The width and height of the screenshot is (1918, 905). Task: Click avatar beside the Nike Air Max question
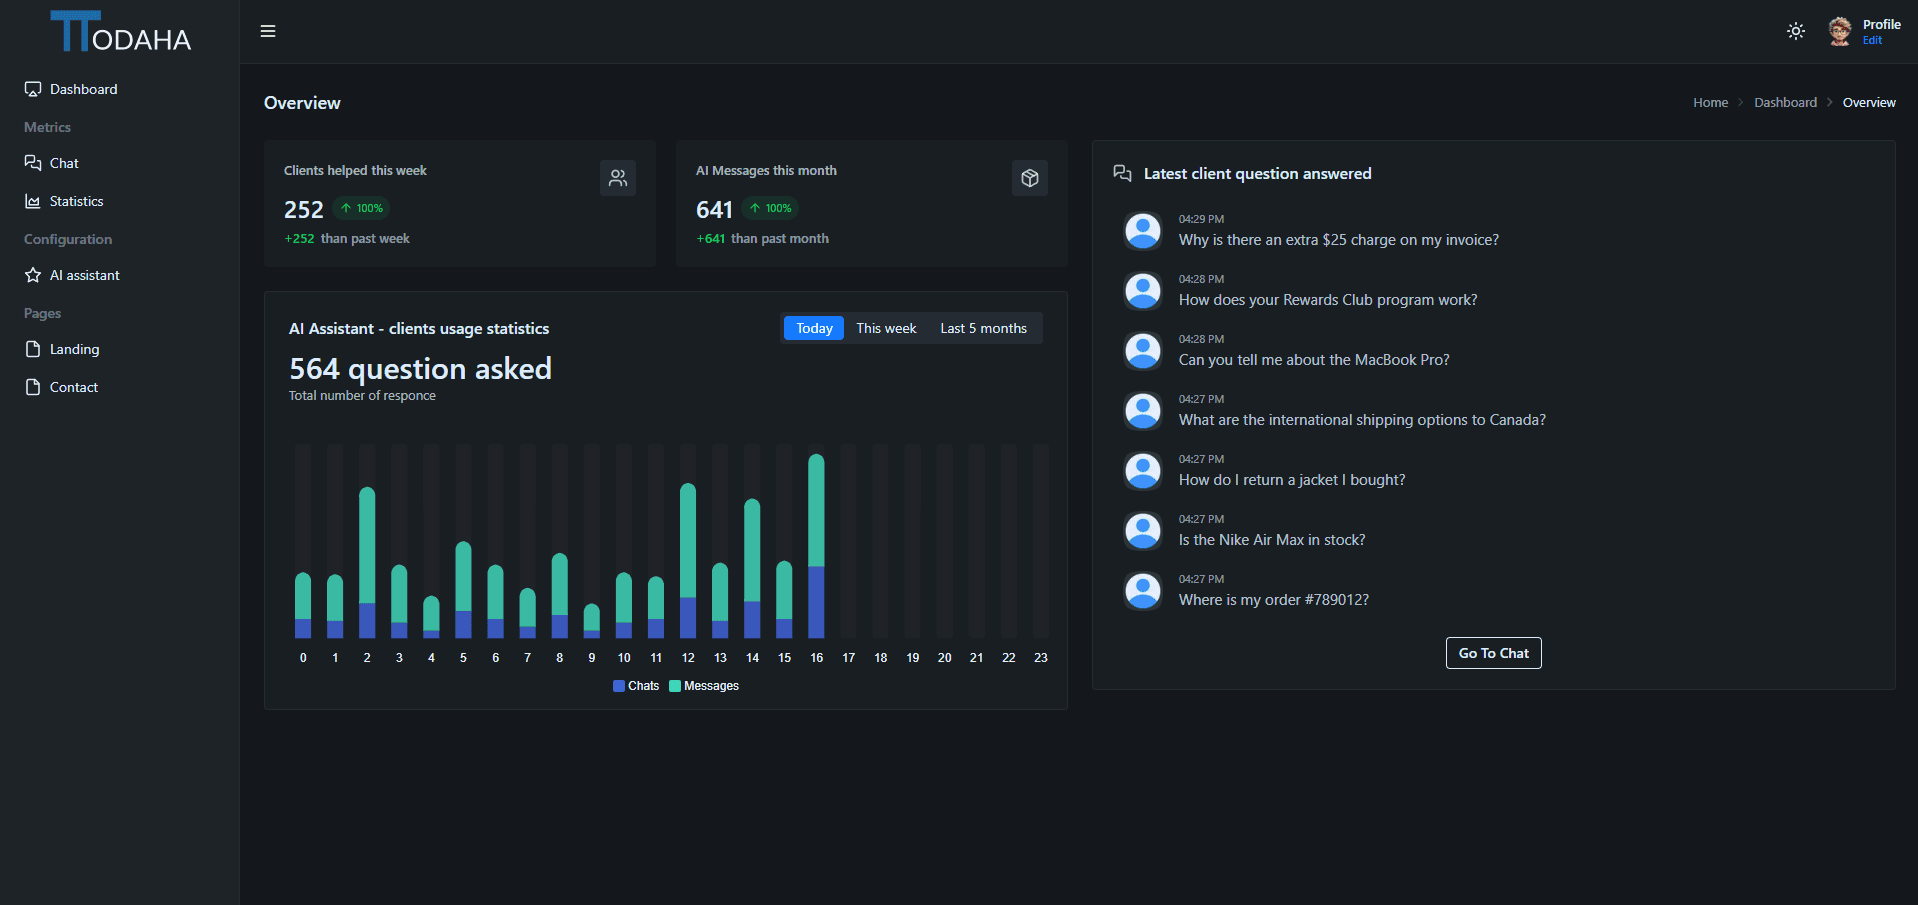[1142, 531]
